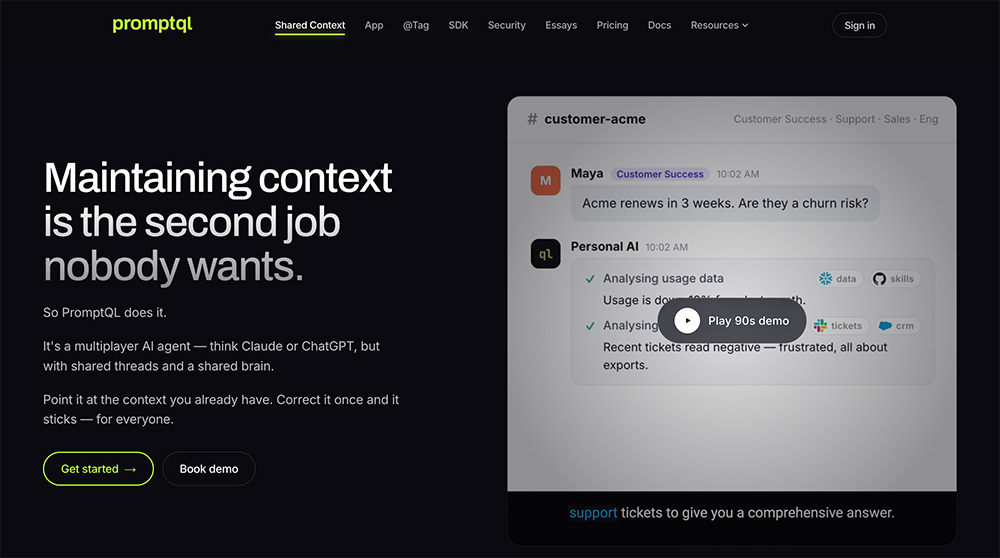Click the Book demo button
Screen dimensions: 1000x558
point(209,469)
